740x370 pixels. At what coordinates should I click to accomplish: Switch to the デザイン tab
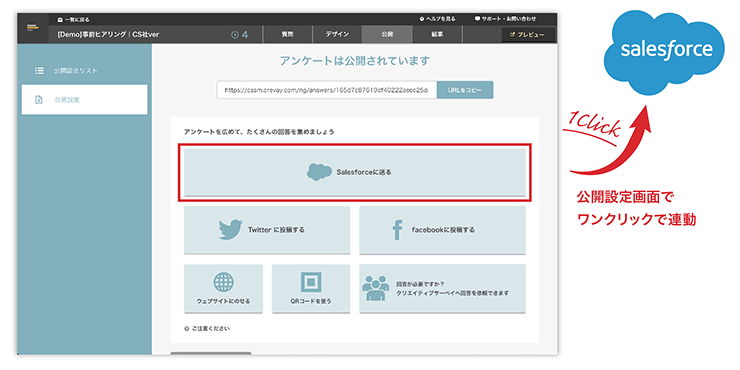(337, 34)
